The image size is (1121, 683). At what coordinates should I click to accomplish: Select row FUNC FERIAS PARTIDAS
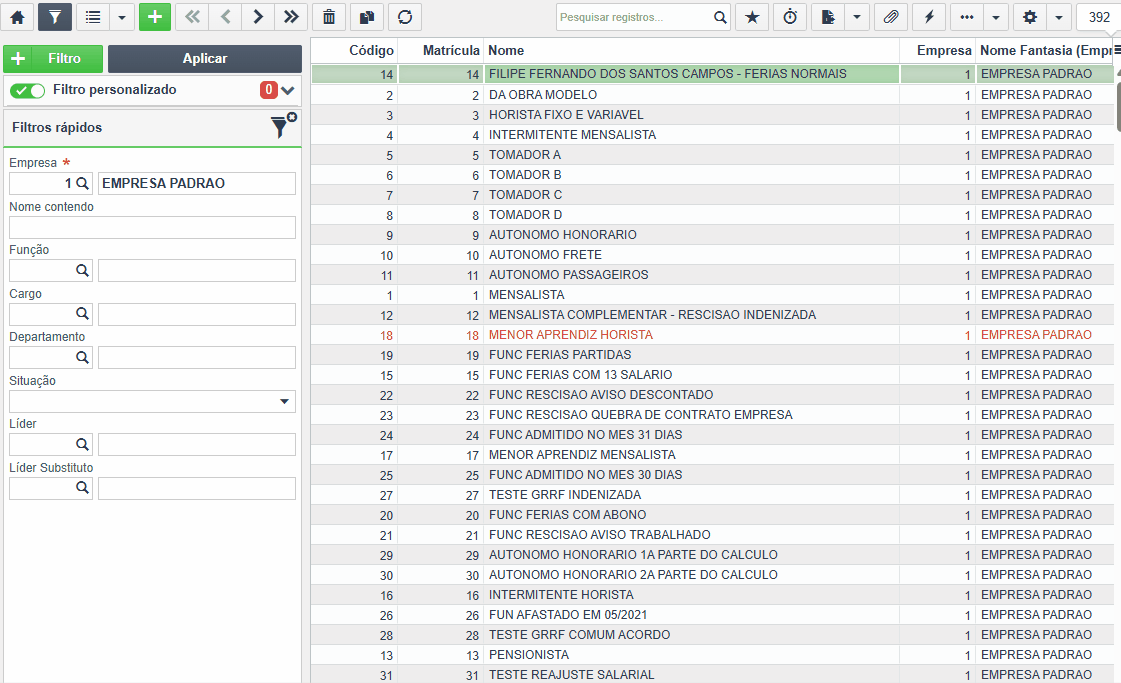(712, 355)
